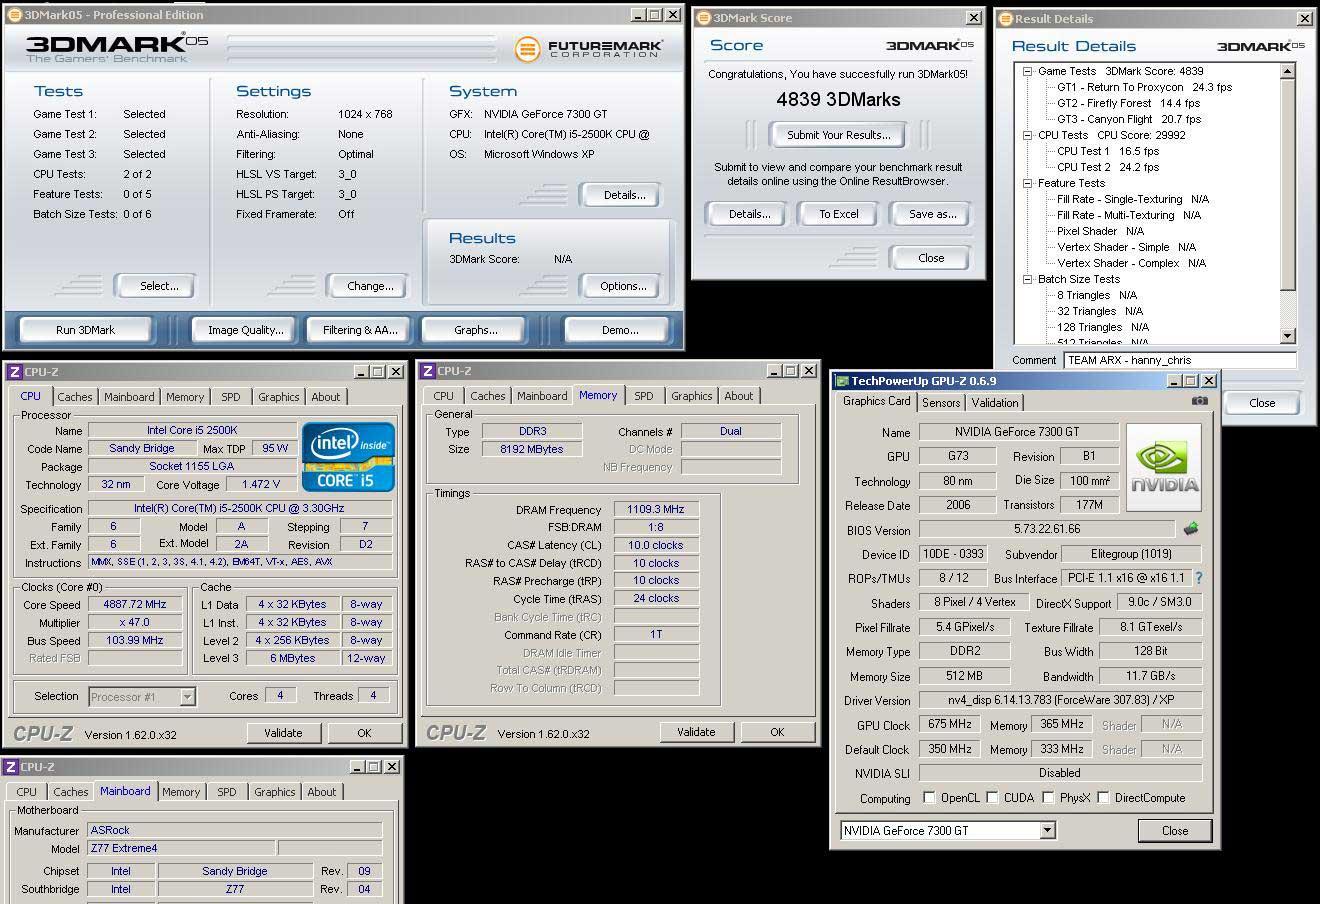The height and width of the screenshot is (904, 1320).
Task: Click the Core Speed 4887.72 MHz value
Action: tap(135, 604)
